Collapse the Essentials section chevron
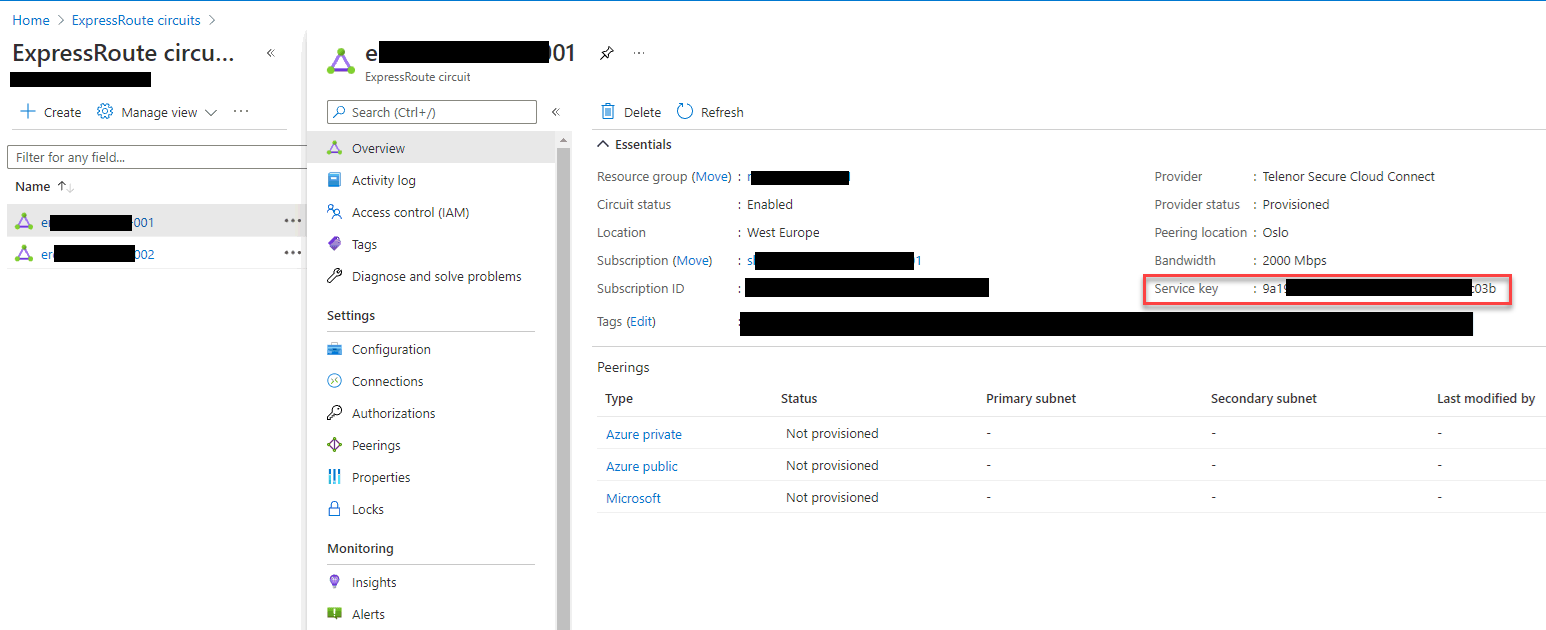Viewport: 1546px width, 630px height. (602, 144)
